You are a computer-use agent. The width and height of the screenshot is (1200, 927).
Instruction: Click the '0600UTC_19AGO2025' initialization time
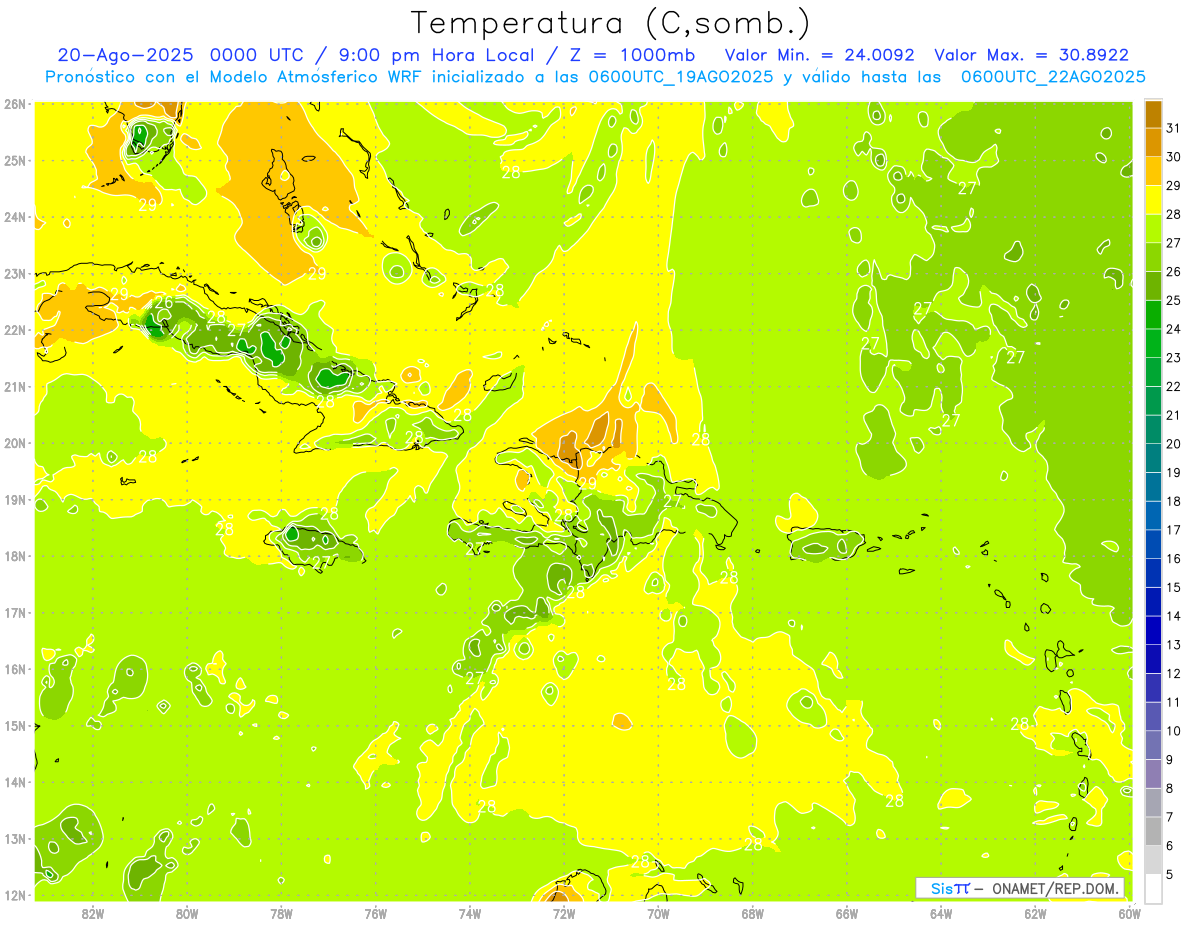point(682,77)
